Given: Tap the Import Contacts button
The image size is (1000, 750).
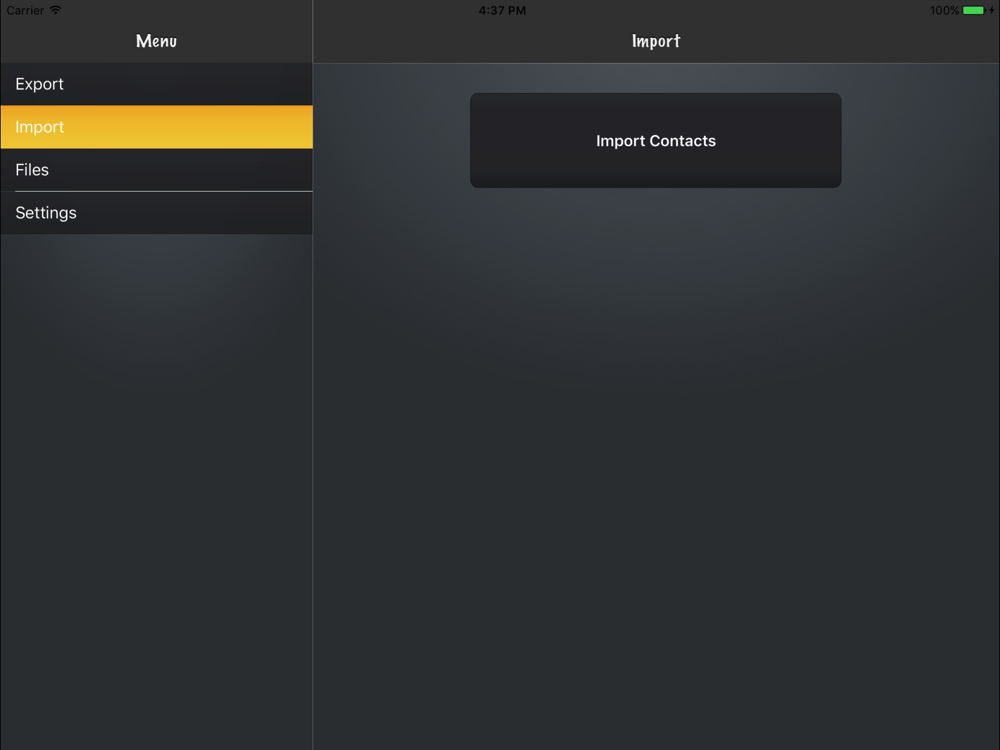Looking at the screenshot, I should (656, 140).
